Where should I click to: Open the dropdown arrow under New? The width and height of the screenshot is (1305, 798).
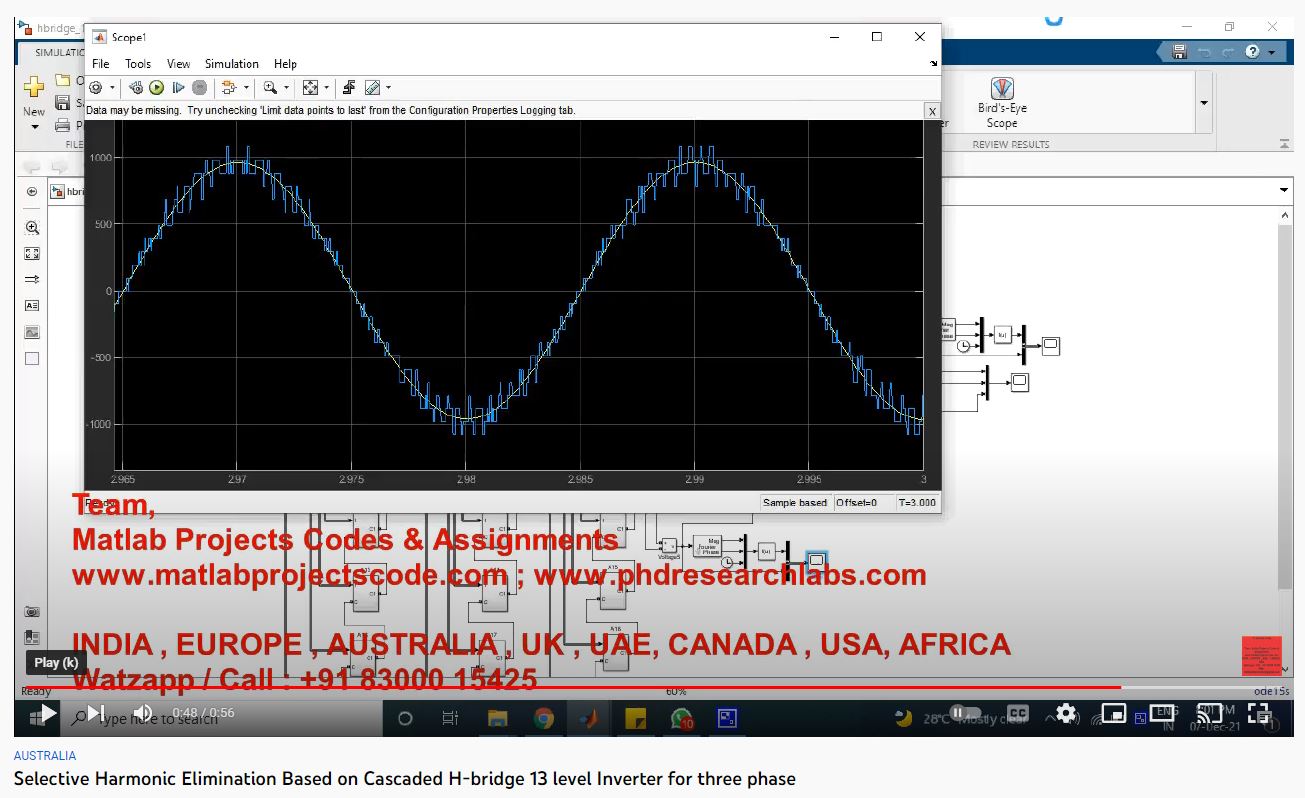click(34, 127)
